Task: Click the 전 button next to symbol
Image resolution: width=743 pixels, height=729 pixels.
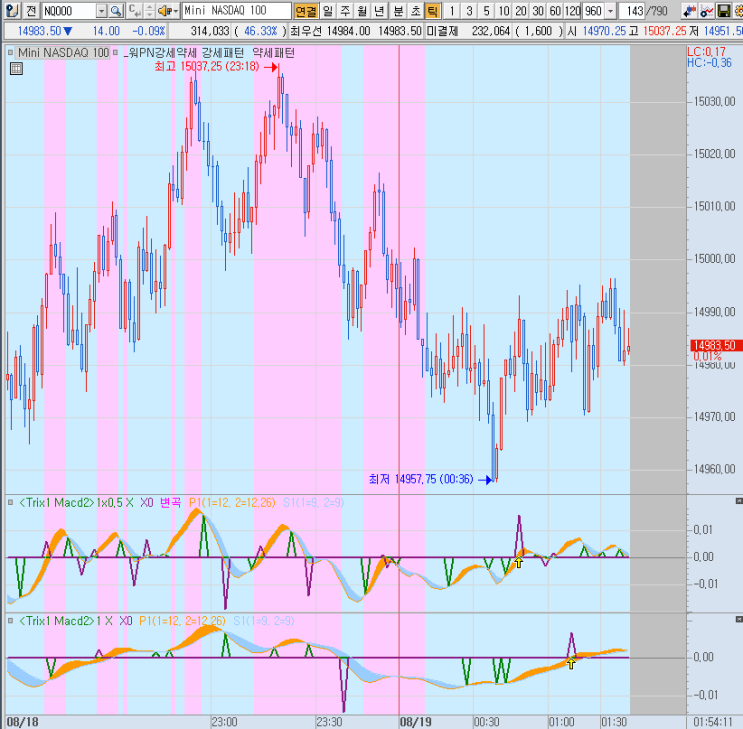Action: click(x=30, y=10)
